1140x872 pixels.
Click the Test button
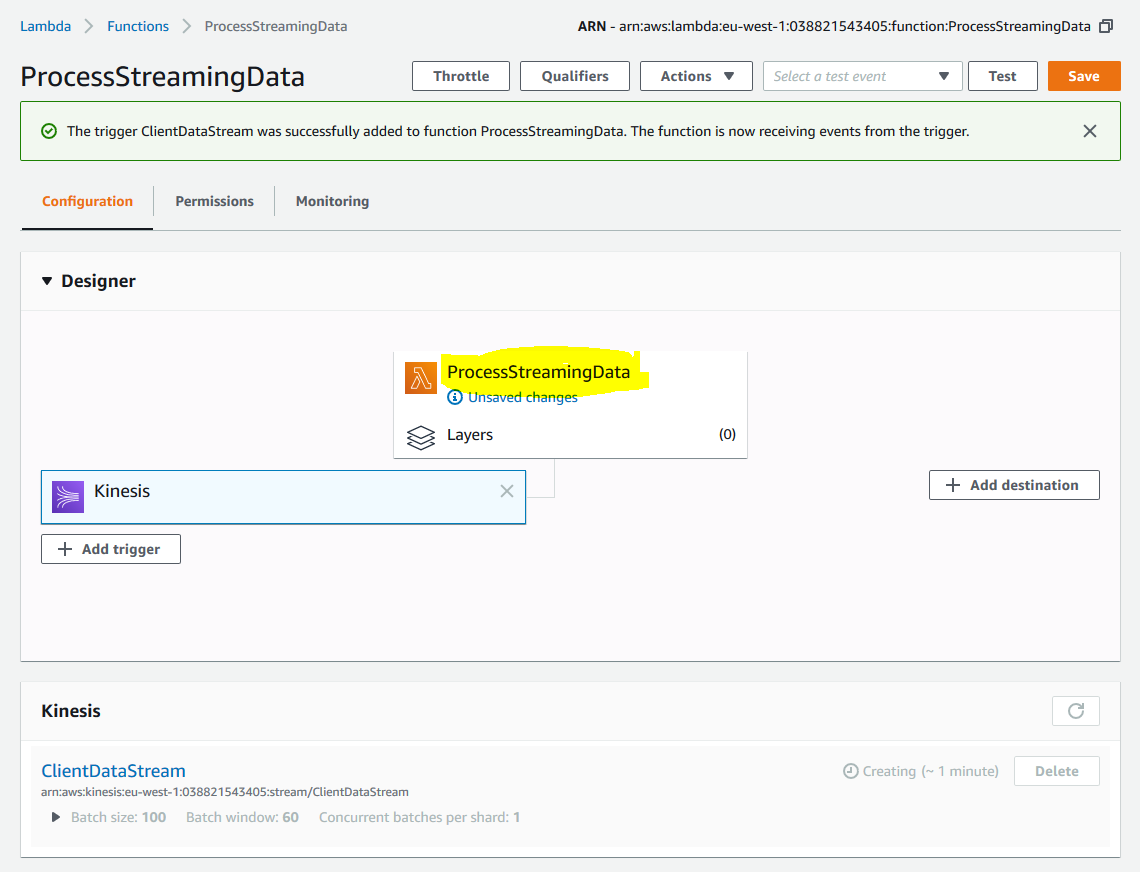(1003, 76)
